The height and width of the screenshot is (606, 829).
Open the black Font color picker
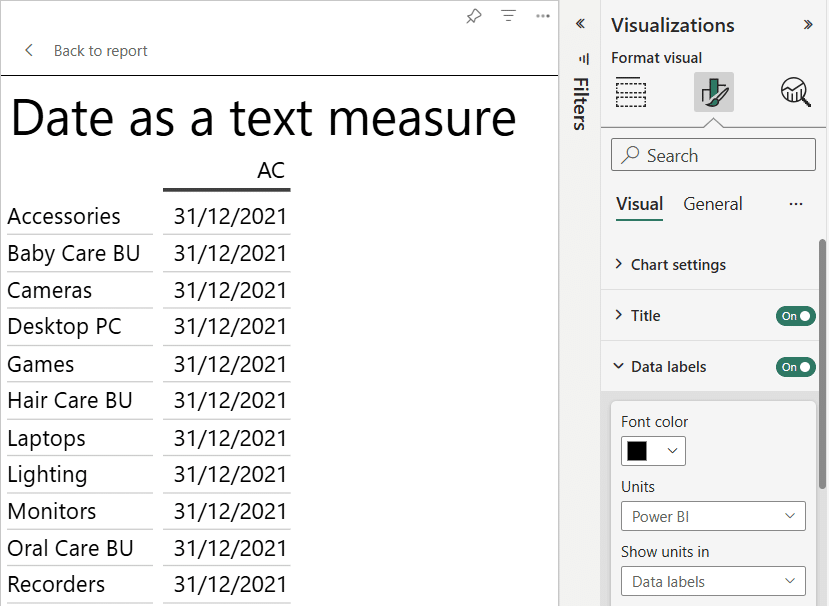pos(653,451)
